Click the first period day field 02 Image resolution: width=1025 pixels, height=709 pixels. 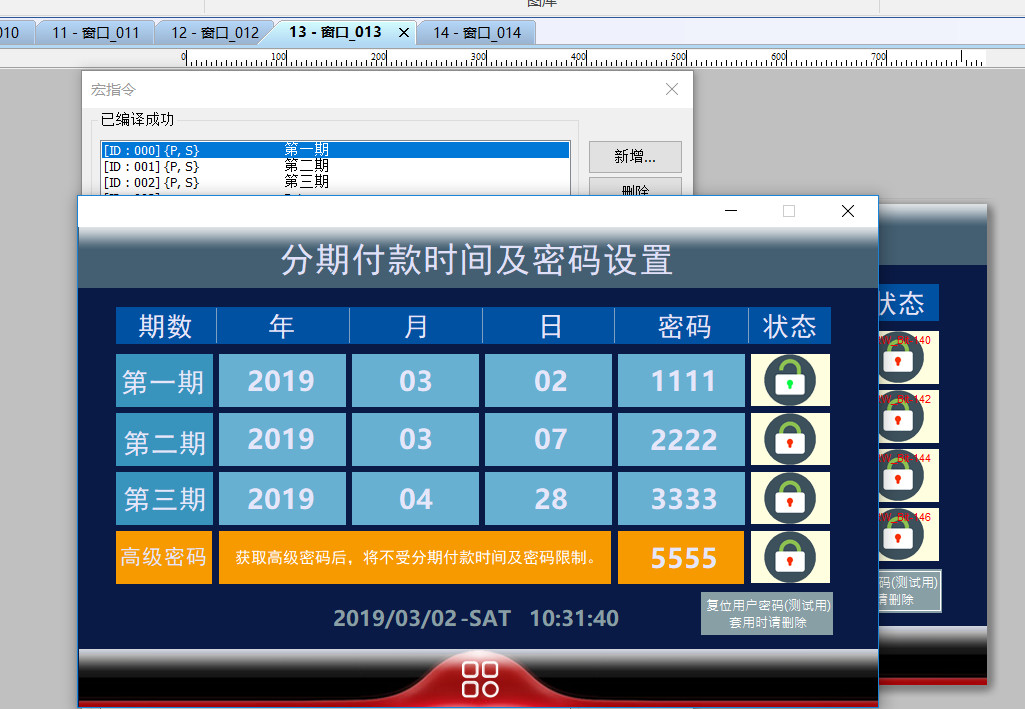[x=550, y=381]
